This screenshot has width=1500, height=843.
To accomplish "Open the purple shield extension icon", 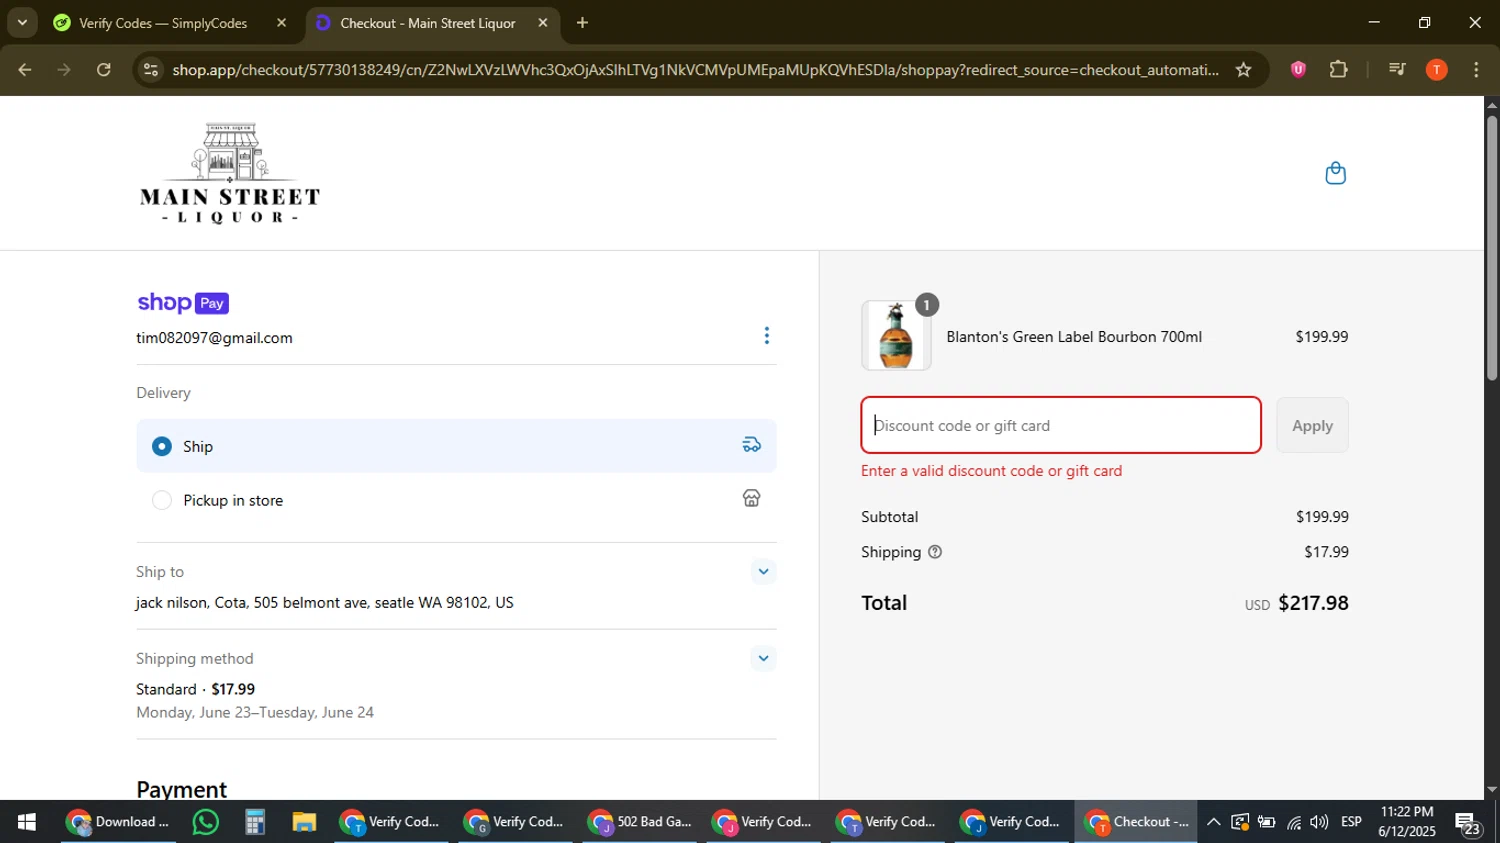I will pyautogui.click(x=1298, y=70).
